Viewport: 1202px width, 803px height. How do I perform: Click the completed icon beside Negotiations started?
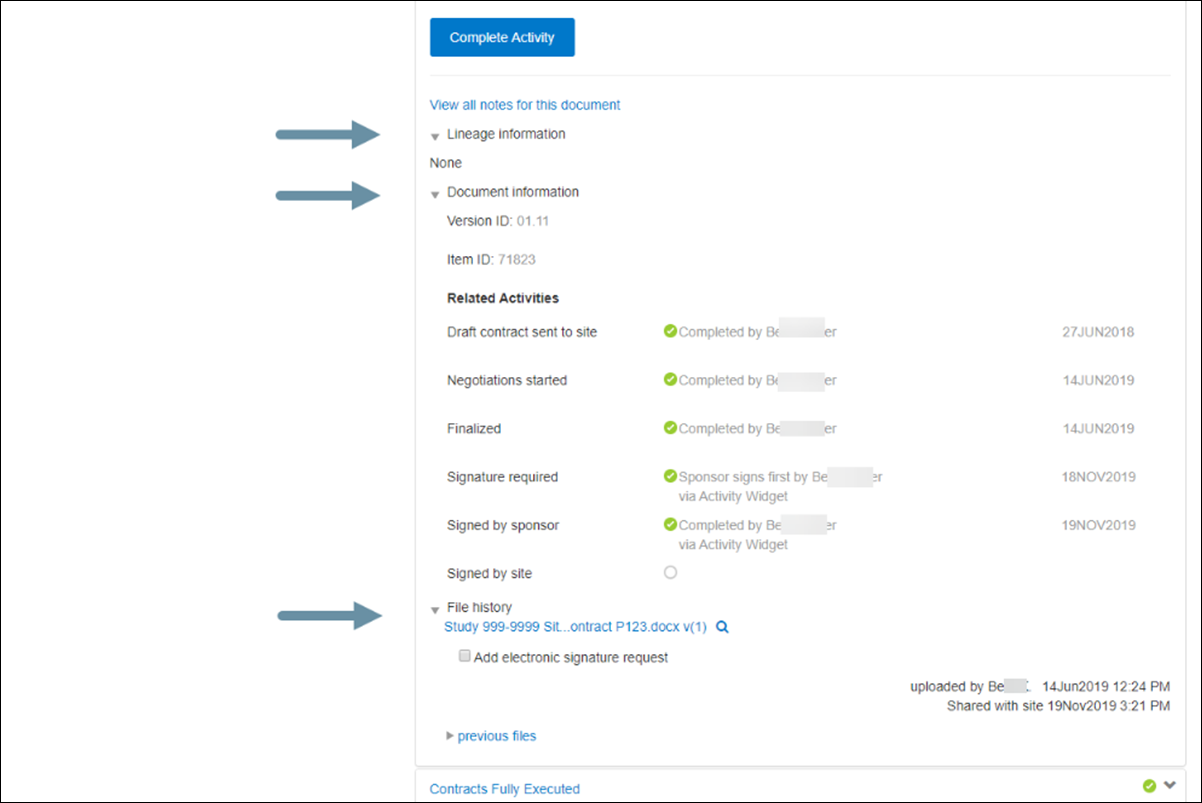point(671,380)
